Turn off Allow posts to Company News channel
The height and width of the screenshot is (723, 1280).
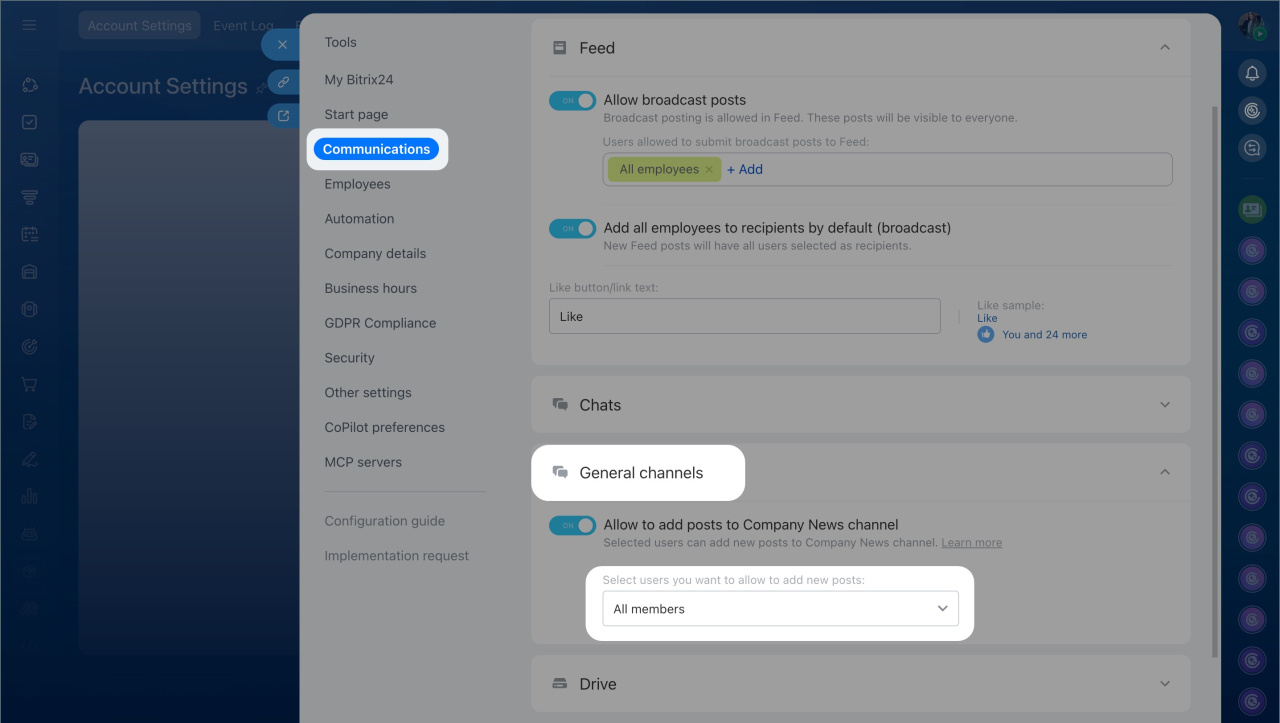(x=572, y=525)
